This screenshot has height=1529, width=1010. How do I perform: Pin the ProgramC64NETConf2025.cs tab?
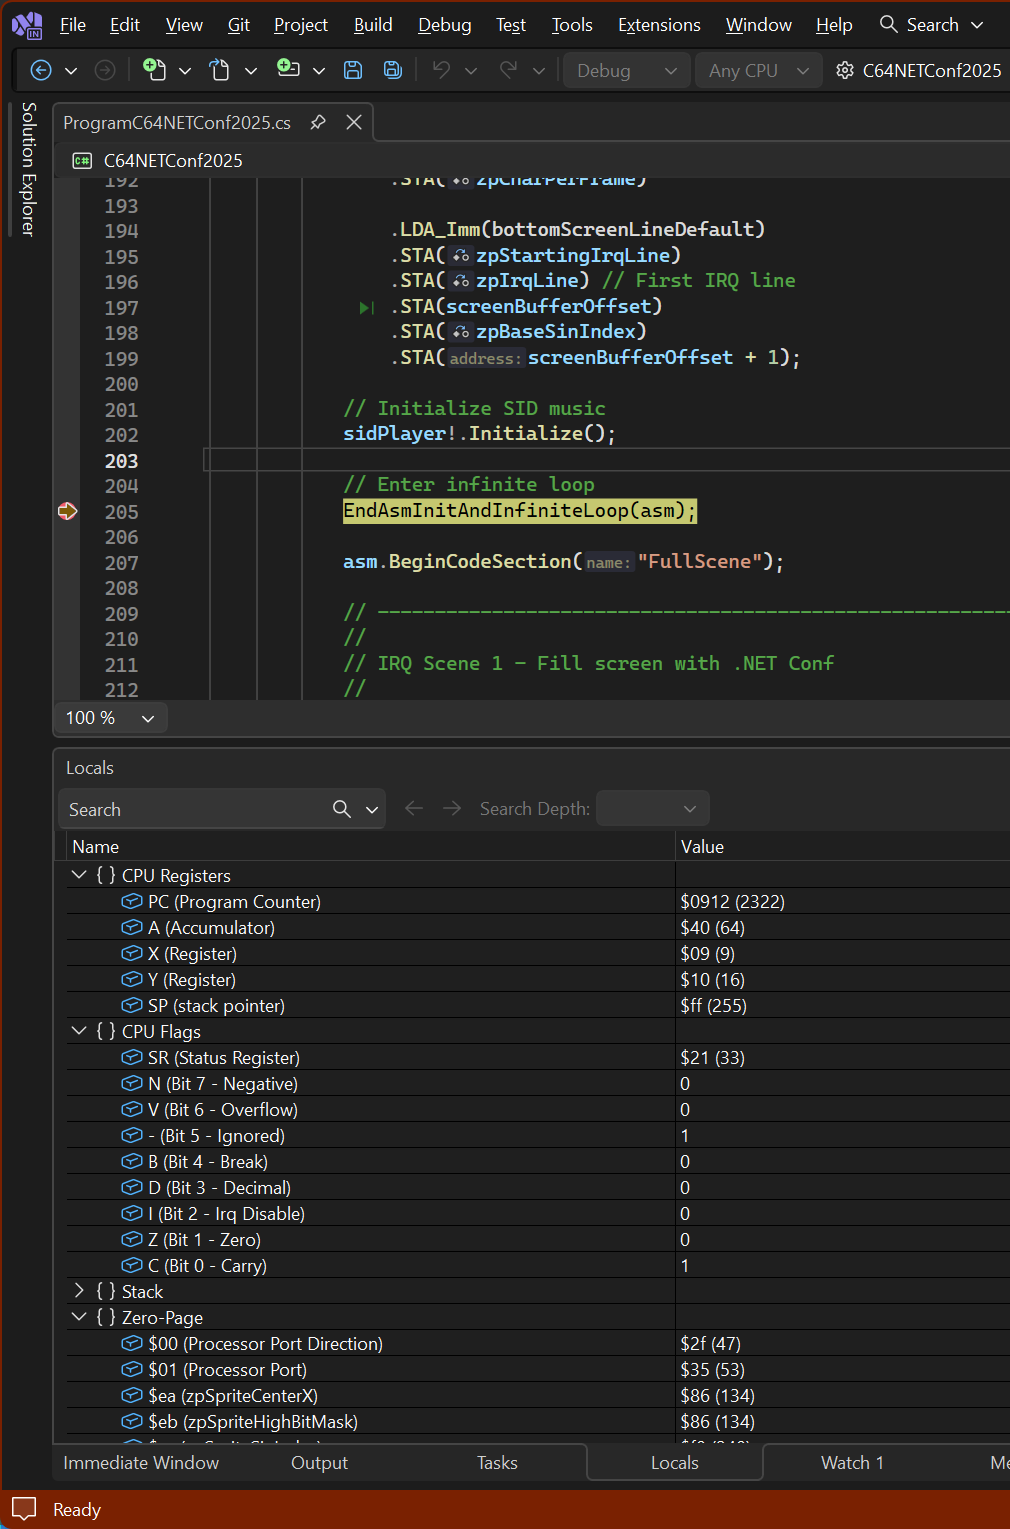click(x=317, y=121)
